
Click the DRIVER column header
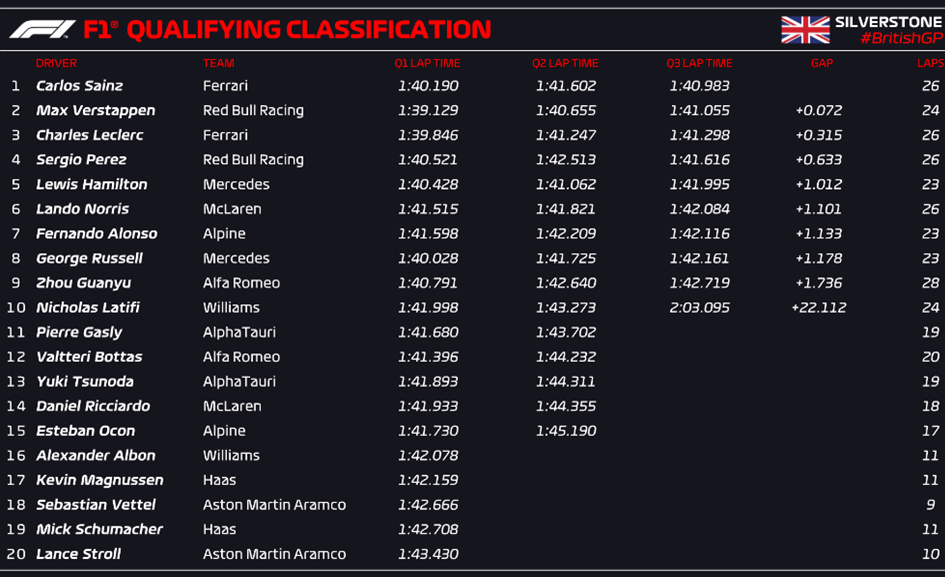[x=56, y=63]
